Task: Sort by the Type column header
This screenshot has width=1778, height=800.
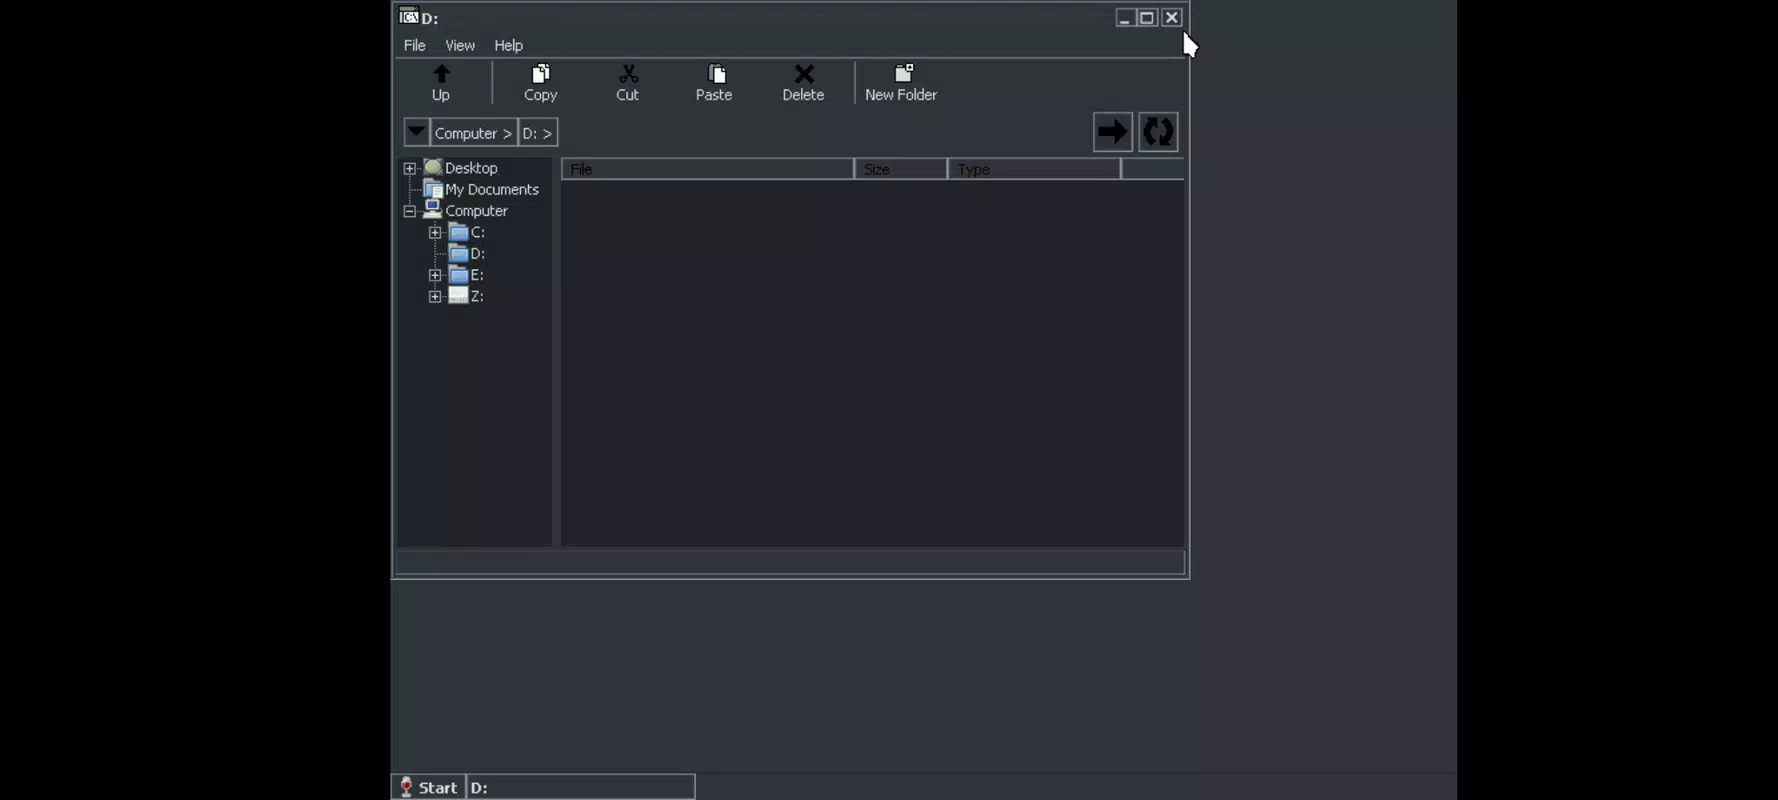Action: (x=1034, y=169)
